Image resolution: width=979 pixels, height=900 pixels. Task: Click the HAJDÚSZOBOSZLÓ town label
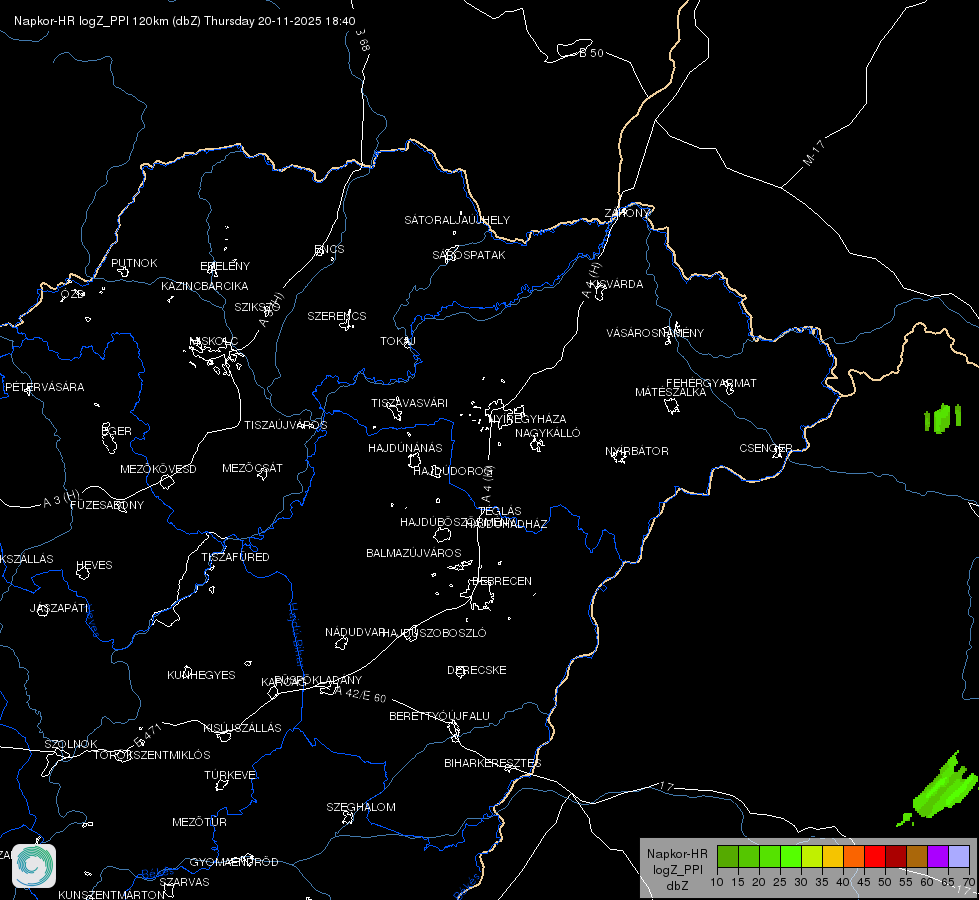tap(435, 633)
